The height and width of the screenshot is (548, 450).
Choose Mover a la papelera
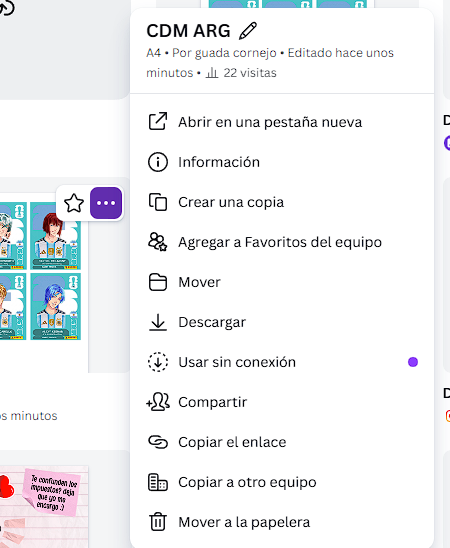(282, 522)
